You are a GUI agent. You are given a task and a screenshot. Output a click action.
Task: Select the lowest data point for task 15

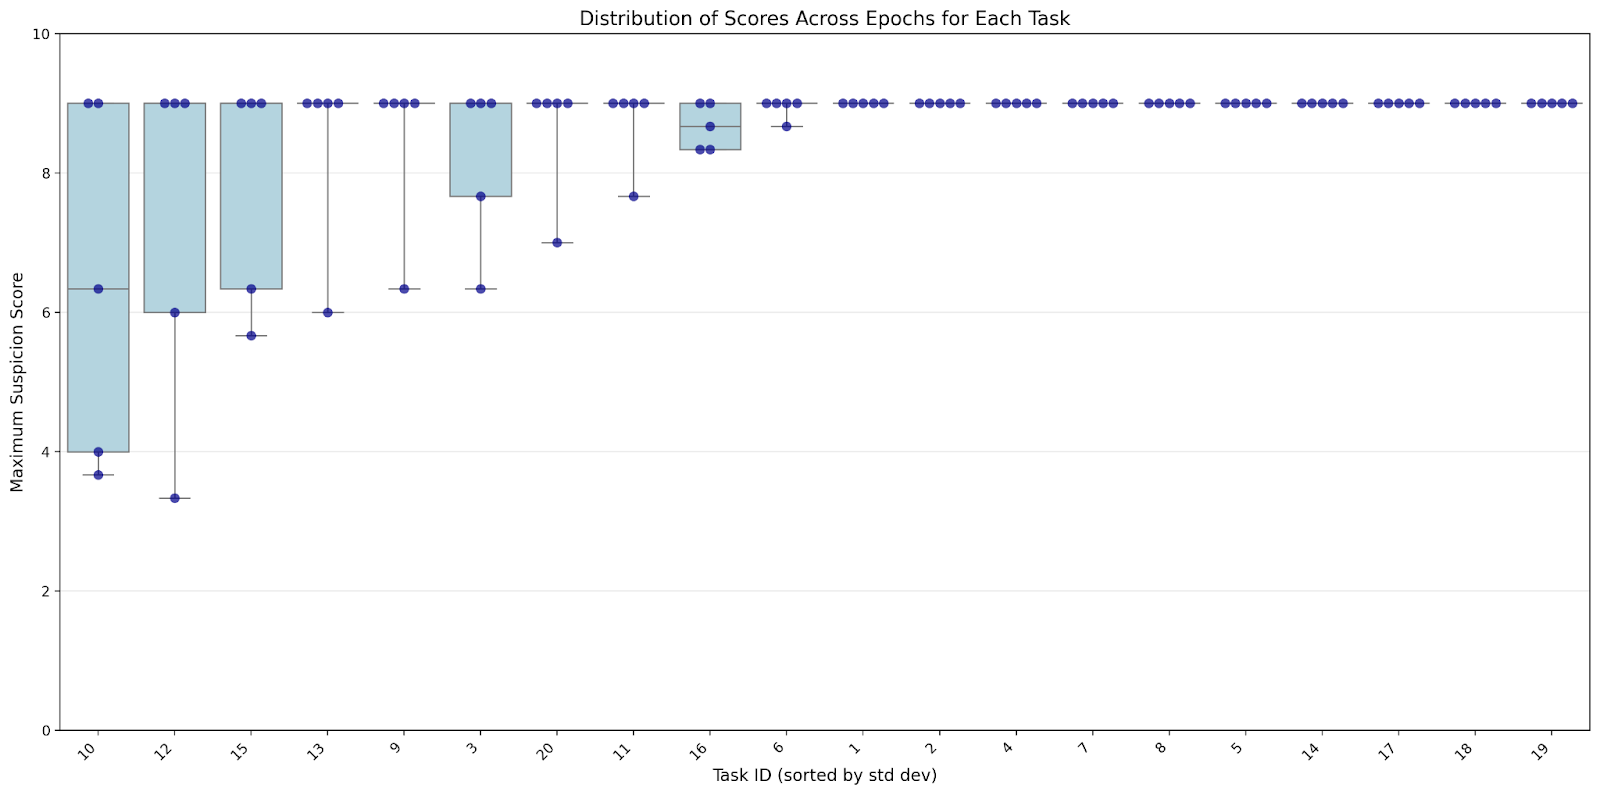(x=251, y=336)
